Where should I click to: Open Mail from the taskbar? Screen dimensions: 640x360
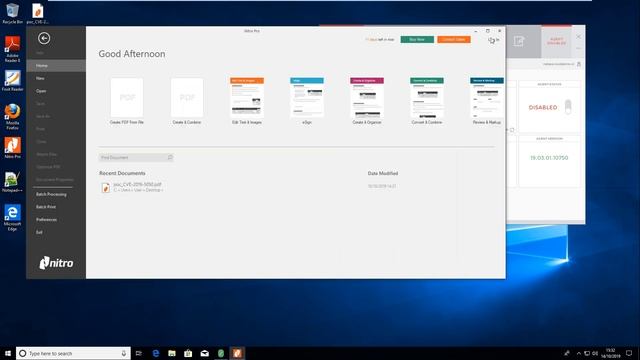(x=204, y=353)
